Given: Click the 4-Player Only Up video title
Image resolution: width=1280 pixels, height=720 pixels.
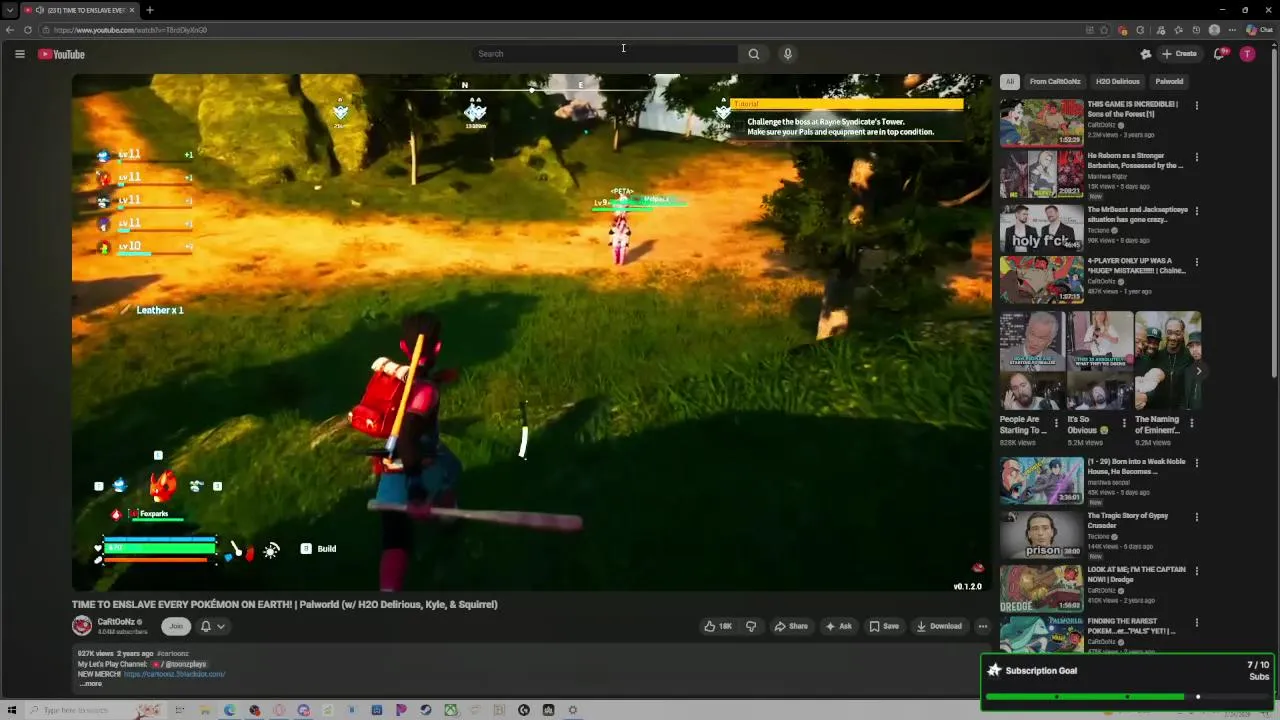Looking at the screenshot, I should pos(1137,265).
